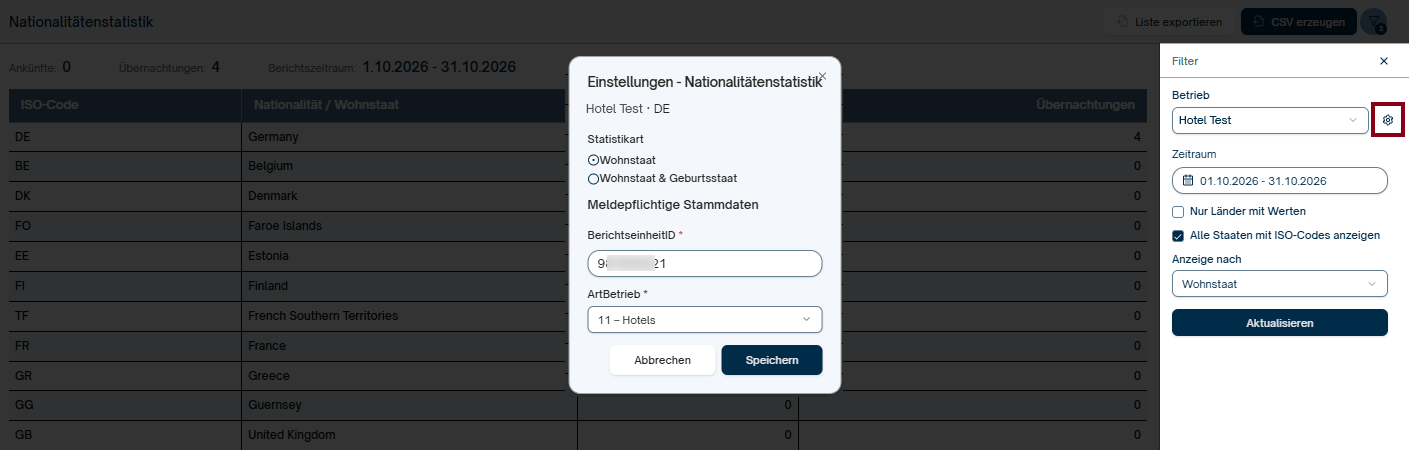1409x450 pixels.
Task: Select Wohnstaat & Geburtsstaat radio option
Action: pos(593,179)
